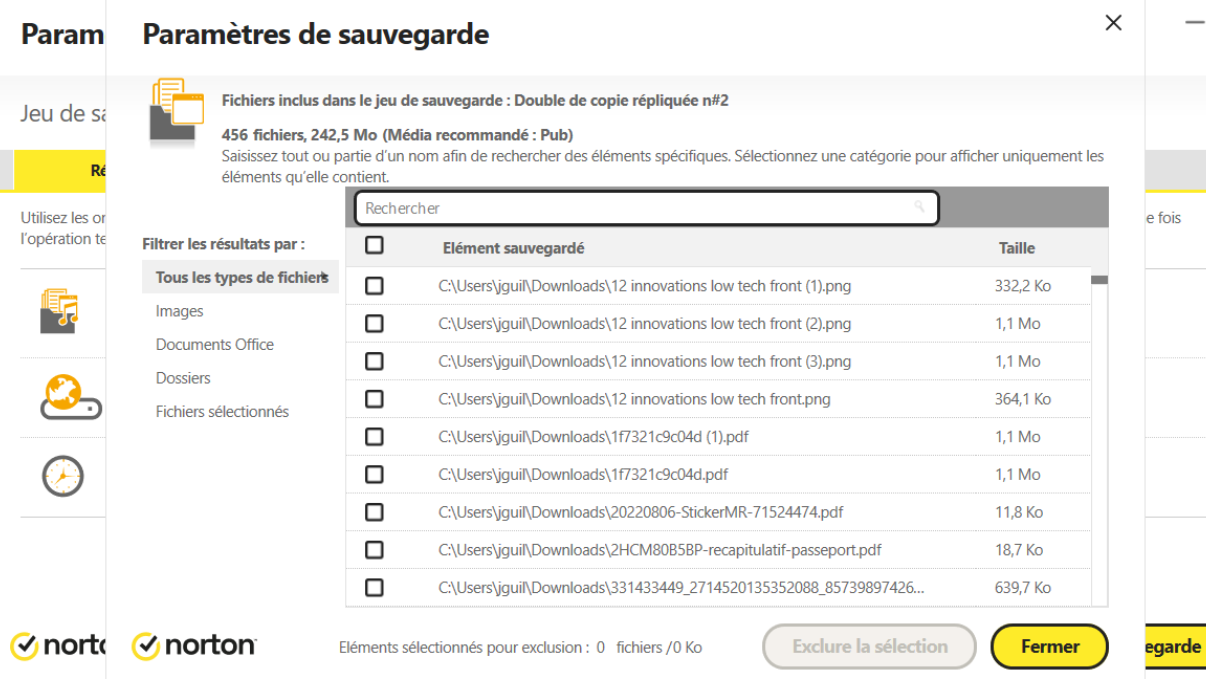
Task: Click the Exclure la sélection button
Action: pos(868,646)
